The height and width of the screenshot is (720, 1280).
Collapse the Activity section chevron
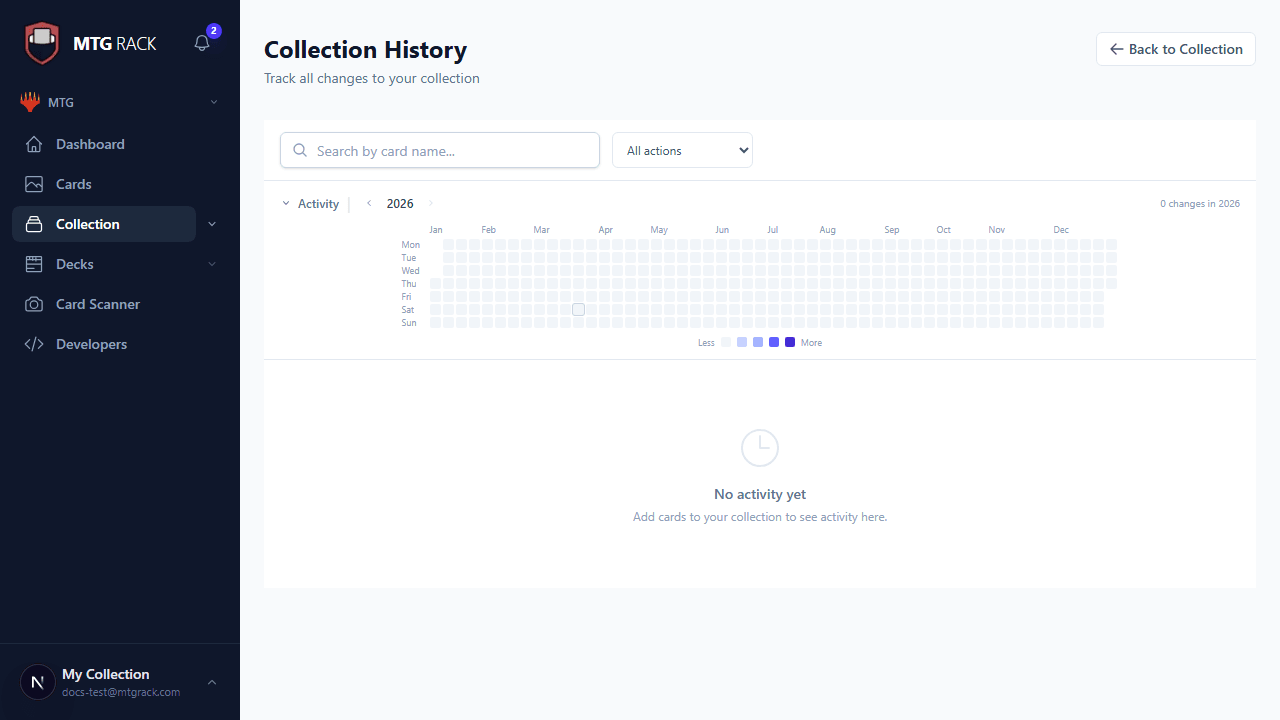click(x=285, y=203)
